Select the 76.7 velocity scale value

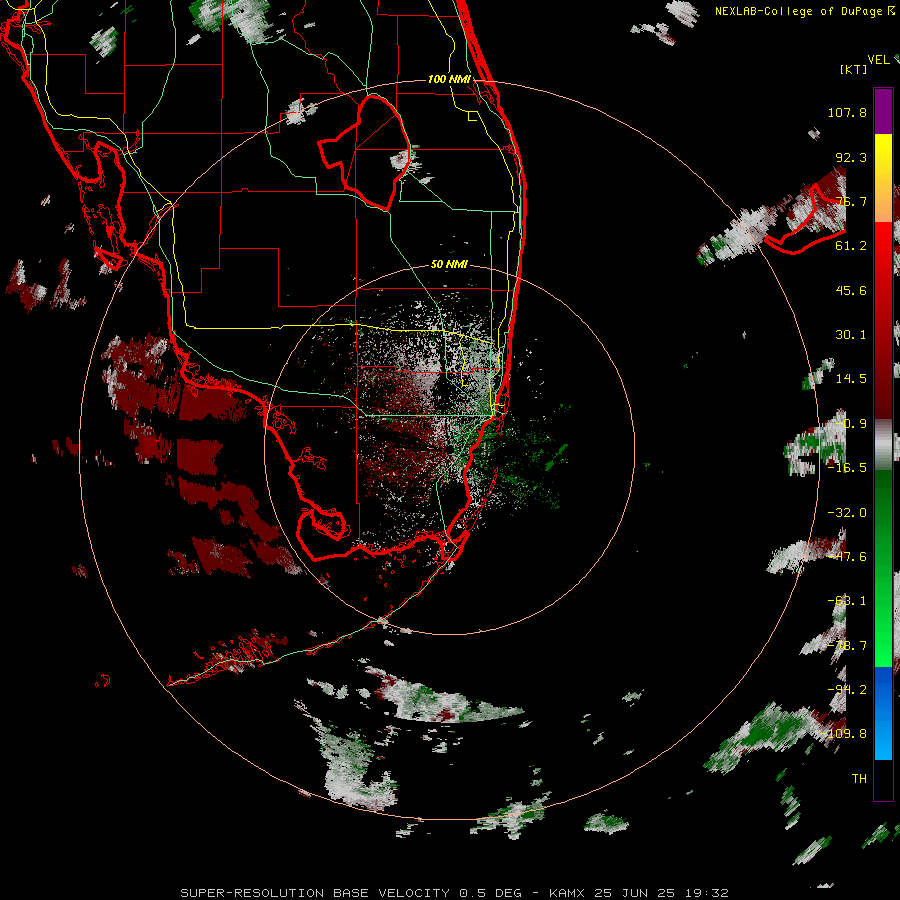(851, 201)
